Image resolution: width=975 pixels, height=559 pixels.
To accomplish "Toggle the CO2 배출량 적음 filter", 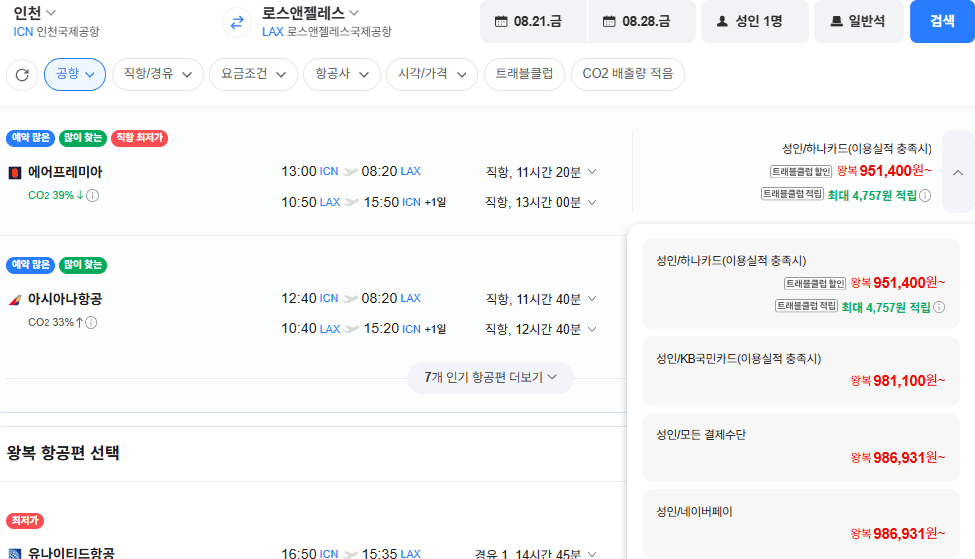I will click(x=627, y=75).
